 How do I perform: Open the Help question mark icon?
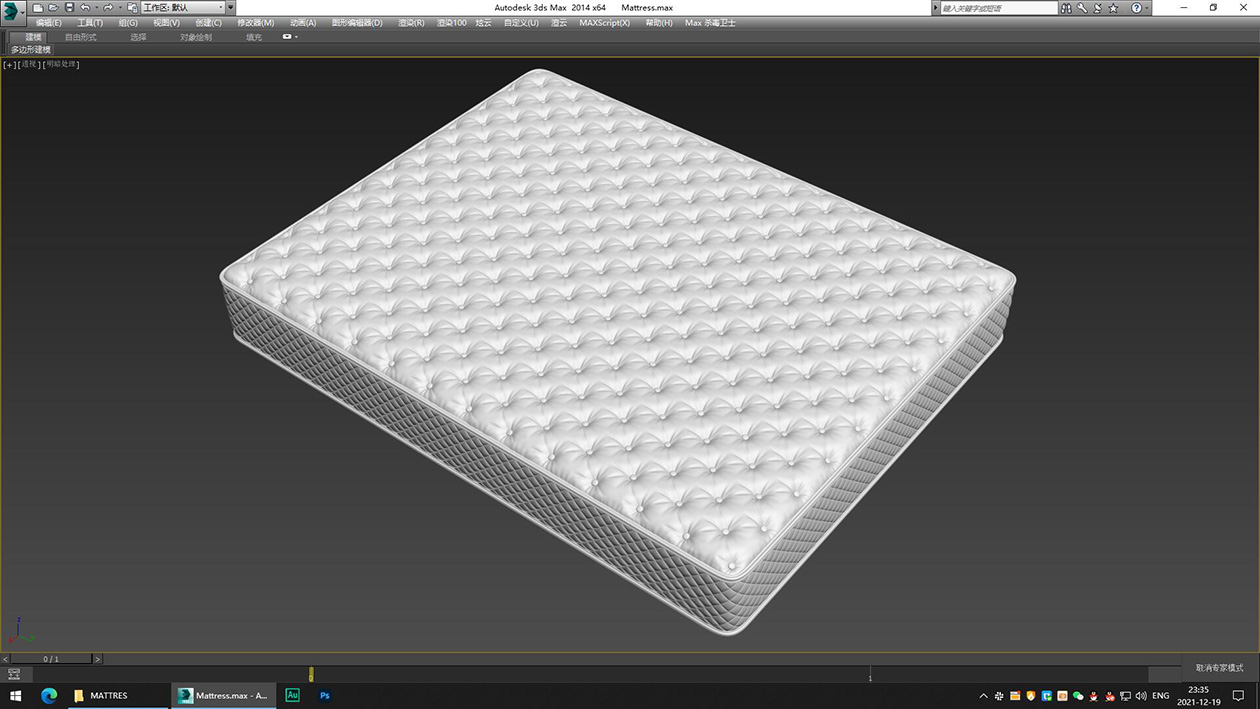coord(1136,7)
